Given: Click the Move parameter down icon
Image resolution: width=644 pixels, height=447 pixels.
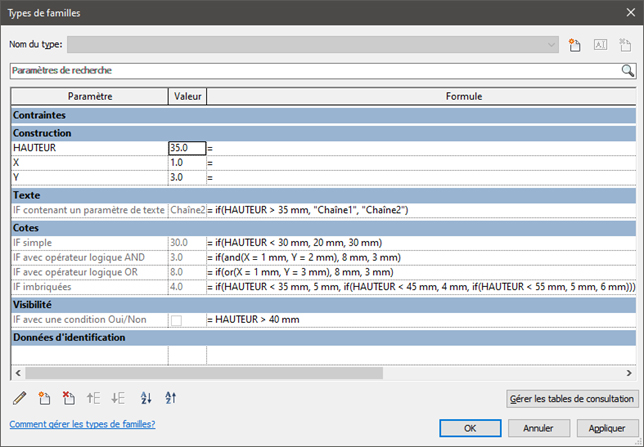Looking at the screenshot, I should (118, 398).
